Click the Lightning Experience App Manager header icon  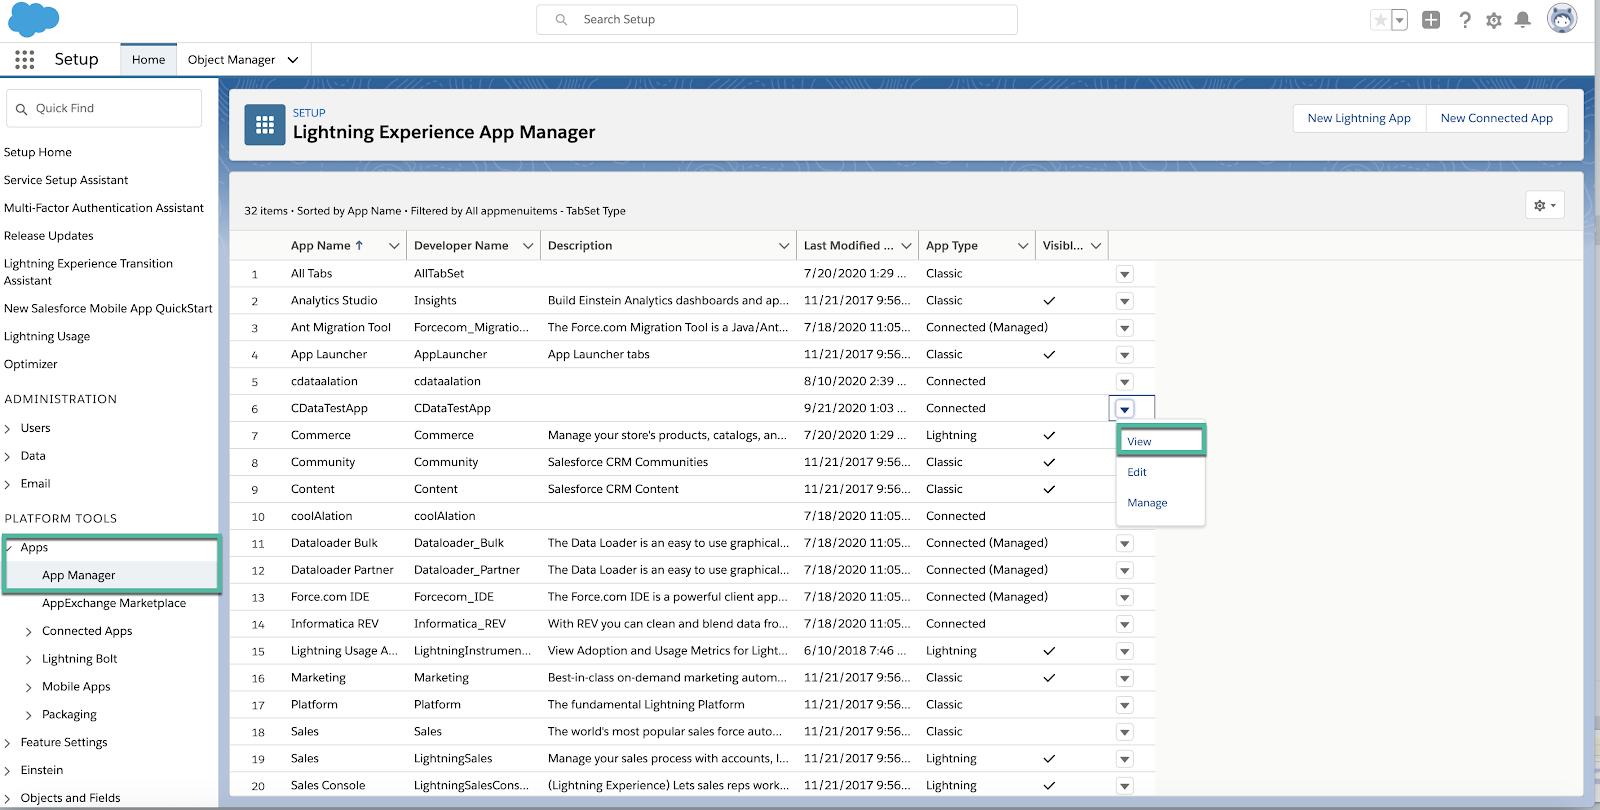[x=265, y=125]
